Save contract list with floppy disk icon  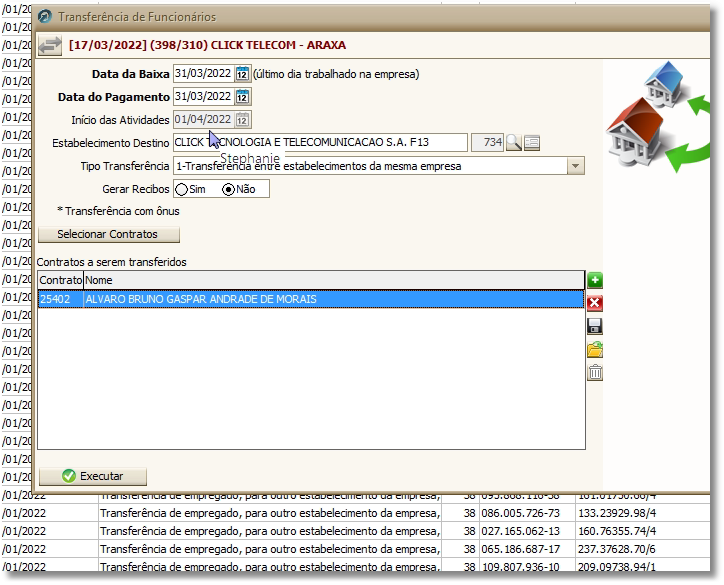595,326
